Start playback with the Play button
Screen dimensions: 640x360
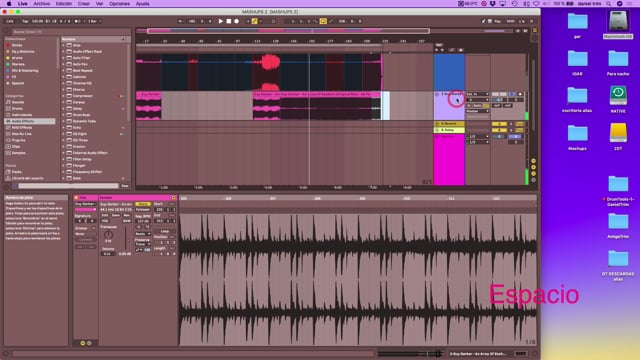click(221, 21)
